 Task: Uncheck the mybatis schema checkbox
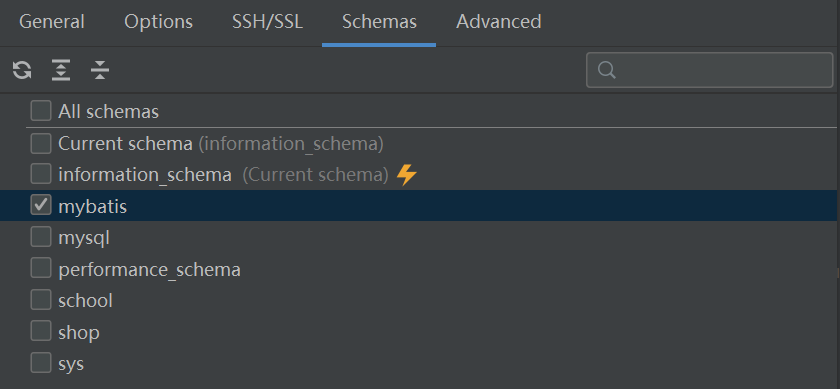[x=41, y=205]
